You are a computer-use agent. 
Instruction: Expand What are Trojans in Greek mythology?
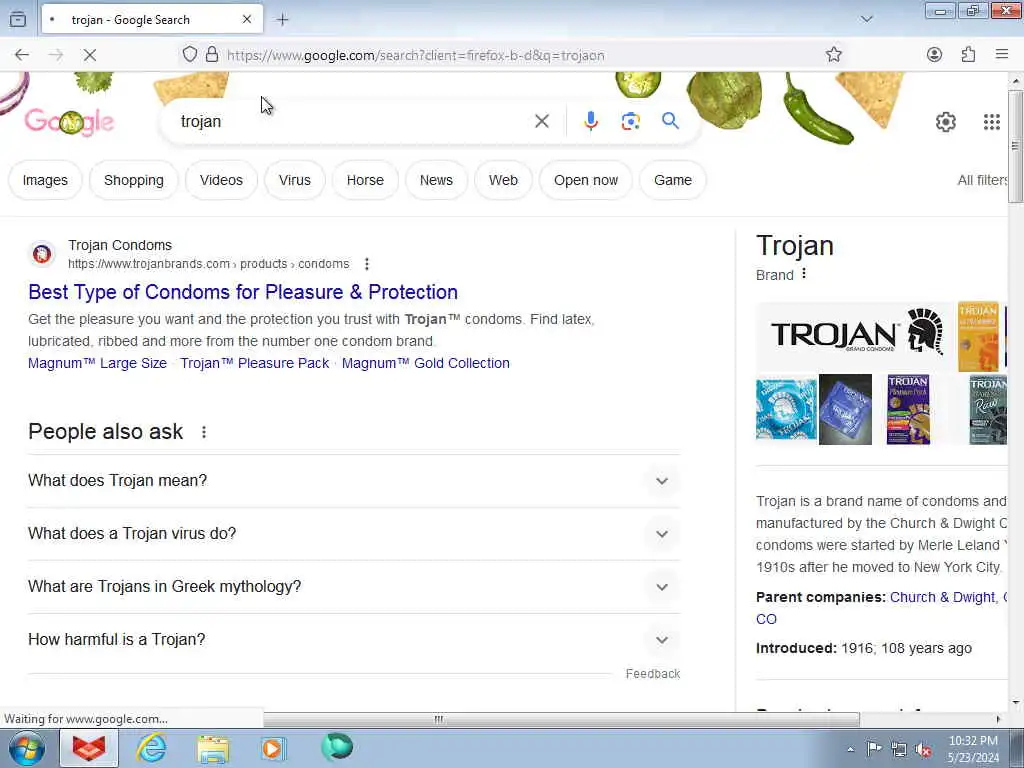[x=354, y=586]
